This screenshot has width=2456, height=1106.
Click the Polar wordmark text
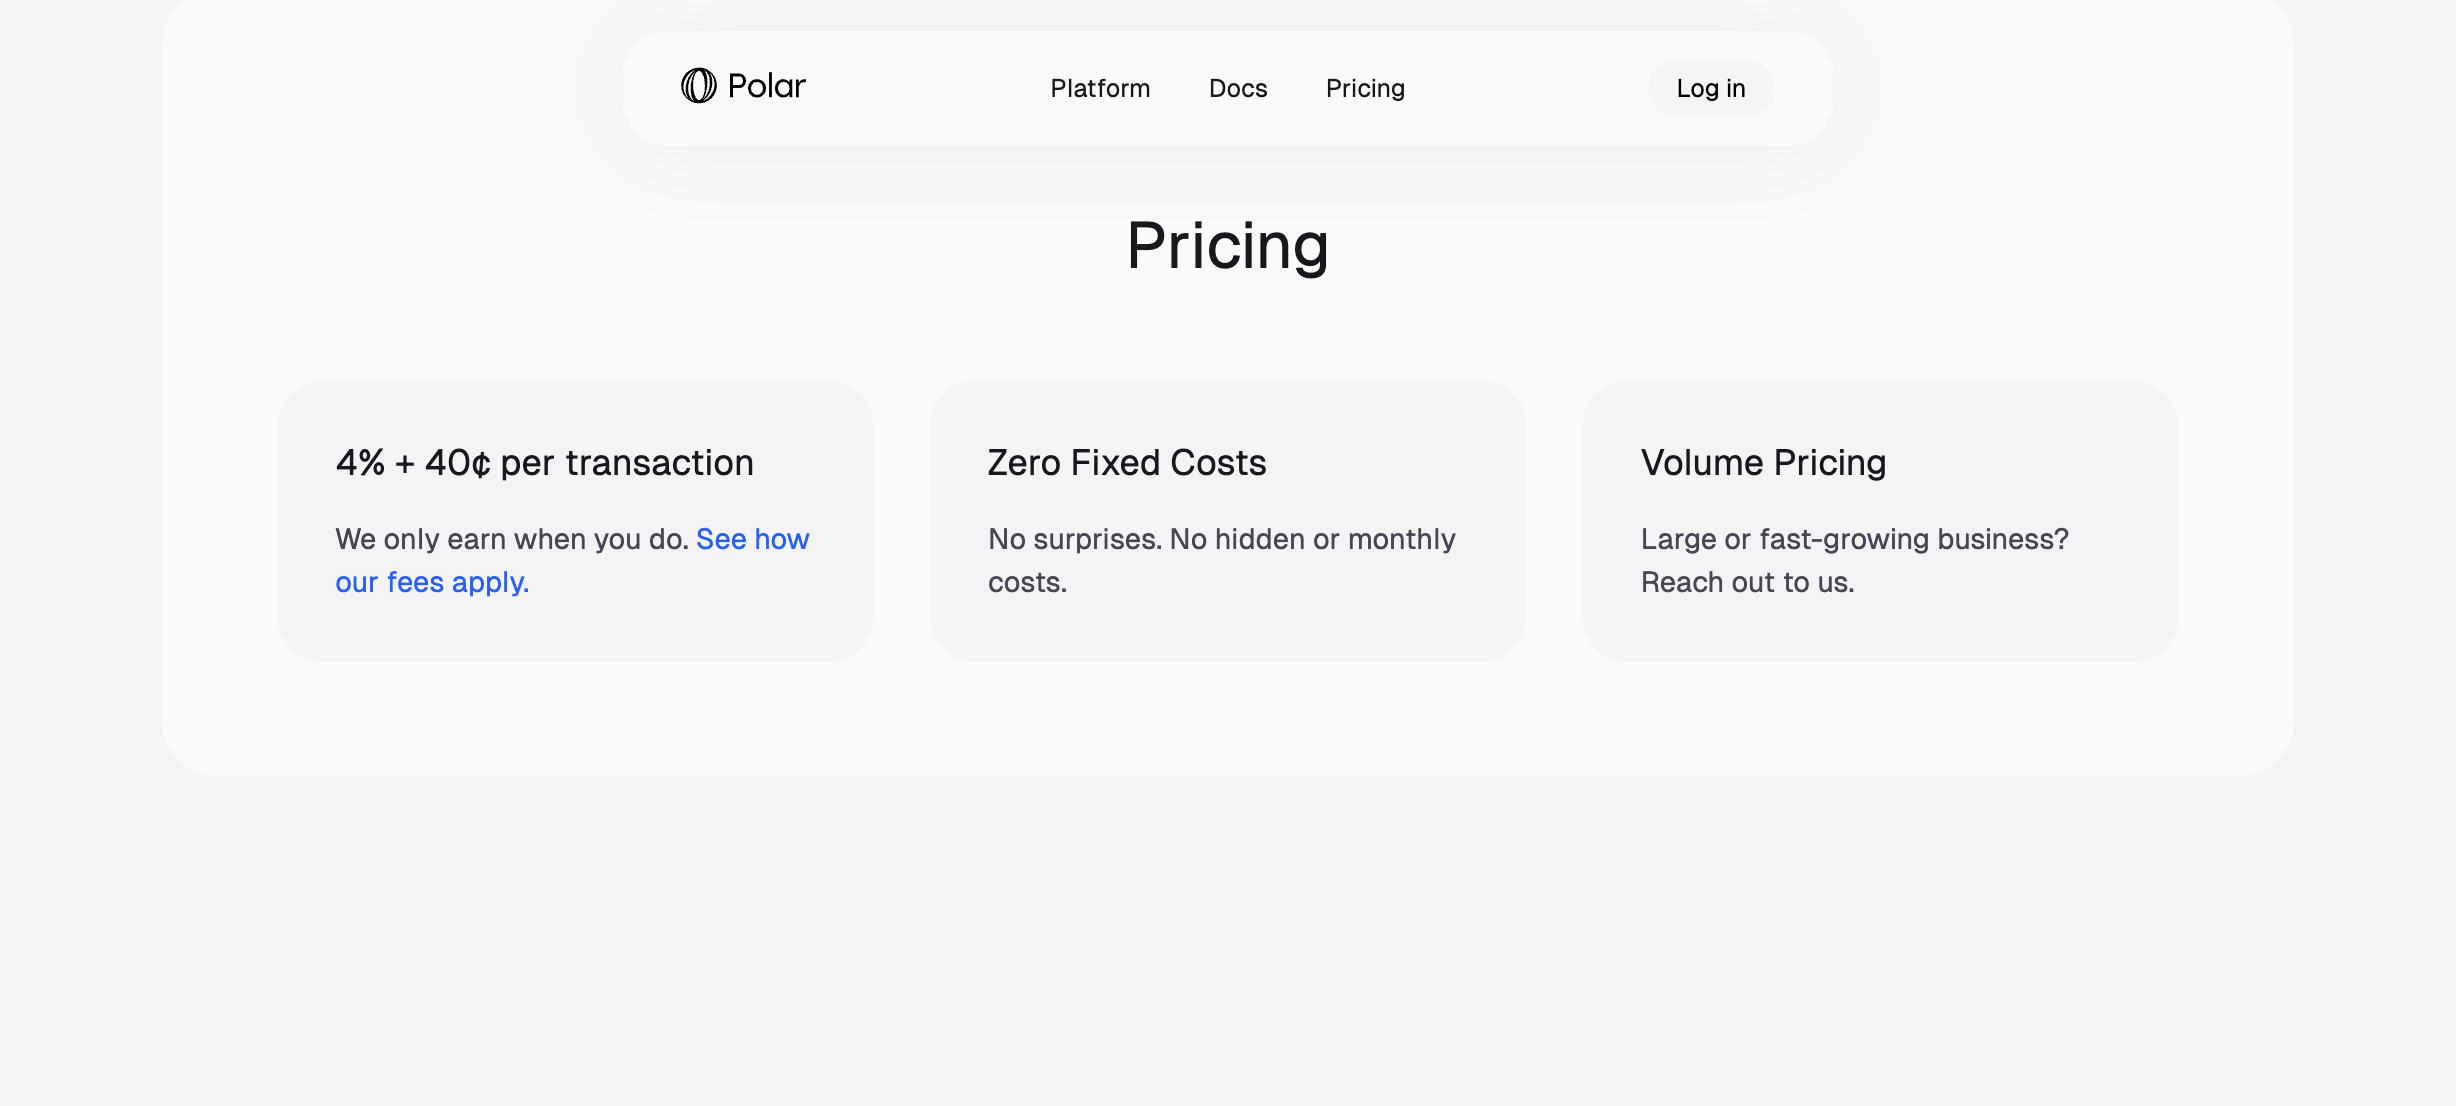[767, 86]
